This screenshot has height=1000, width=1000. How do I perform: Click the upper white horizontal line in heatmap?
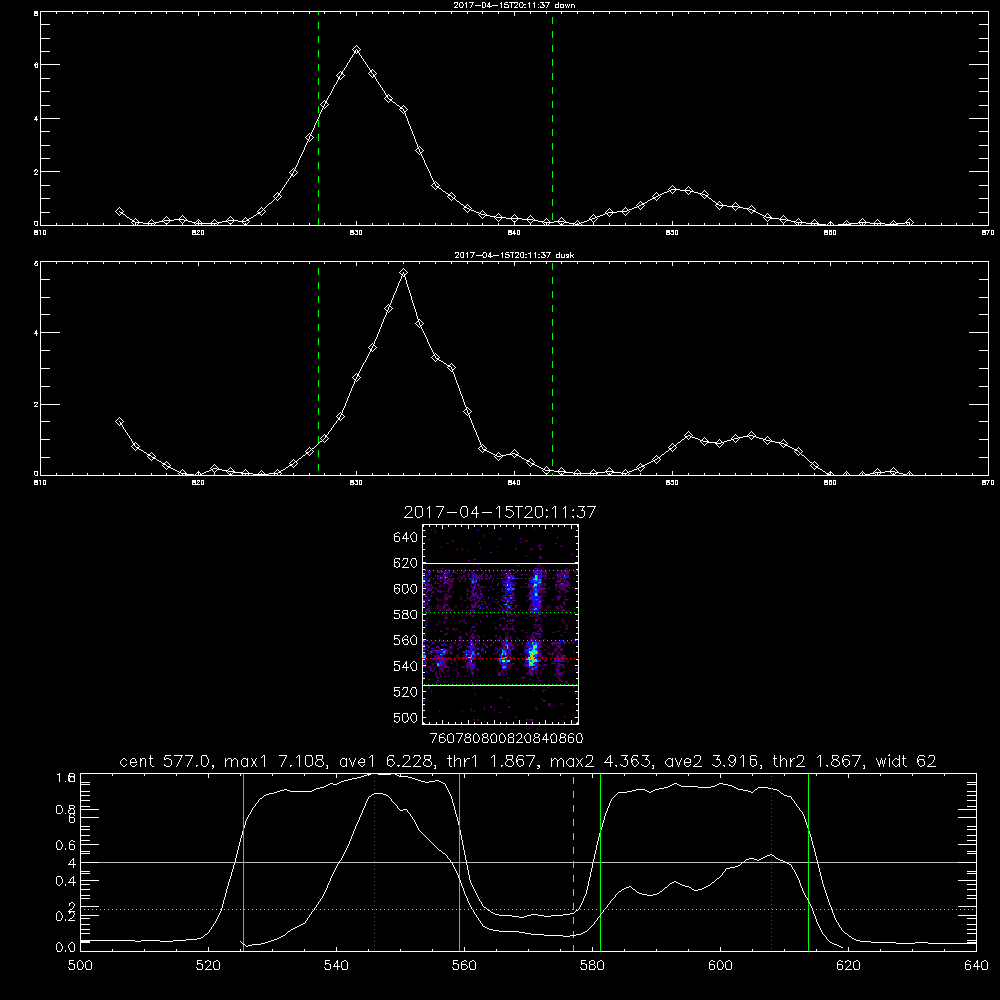click(500, 564)
